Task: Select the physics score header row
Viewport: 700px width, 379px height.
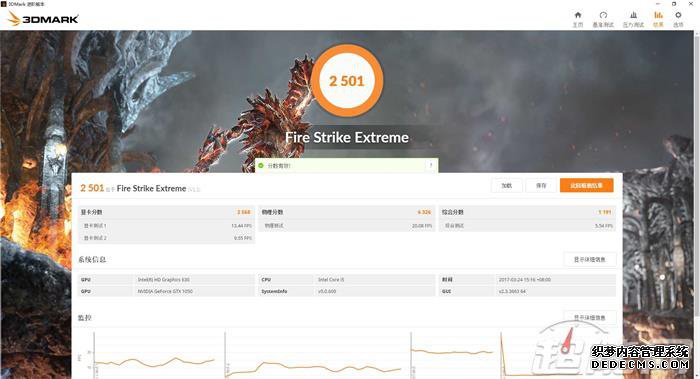Action: point(346,212)
